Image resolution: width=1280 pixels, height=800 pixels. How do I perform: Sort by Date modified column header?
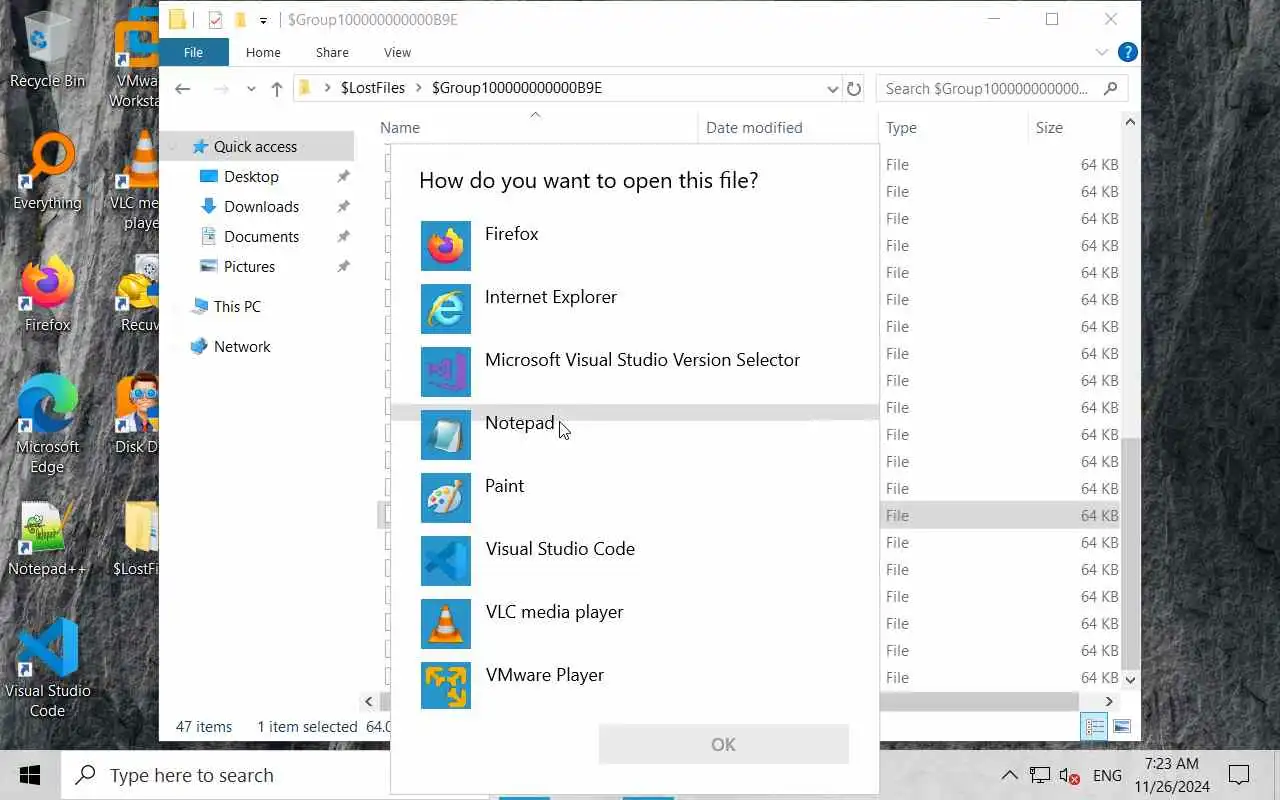pyautogui.click(x=788, y=127)
